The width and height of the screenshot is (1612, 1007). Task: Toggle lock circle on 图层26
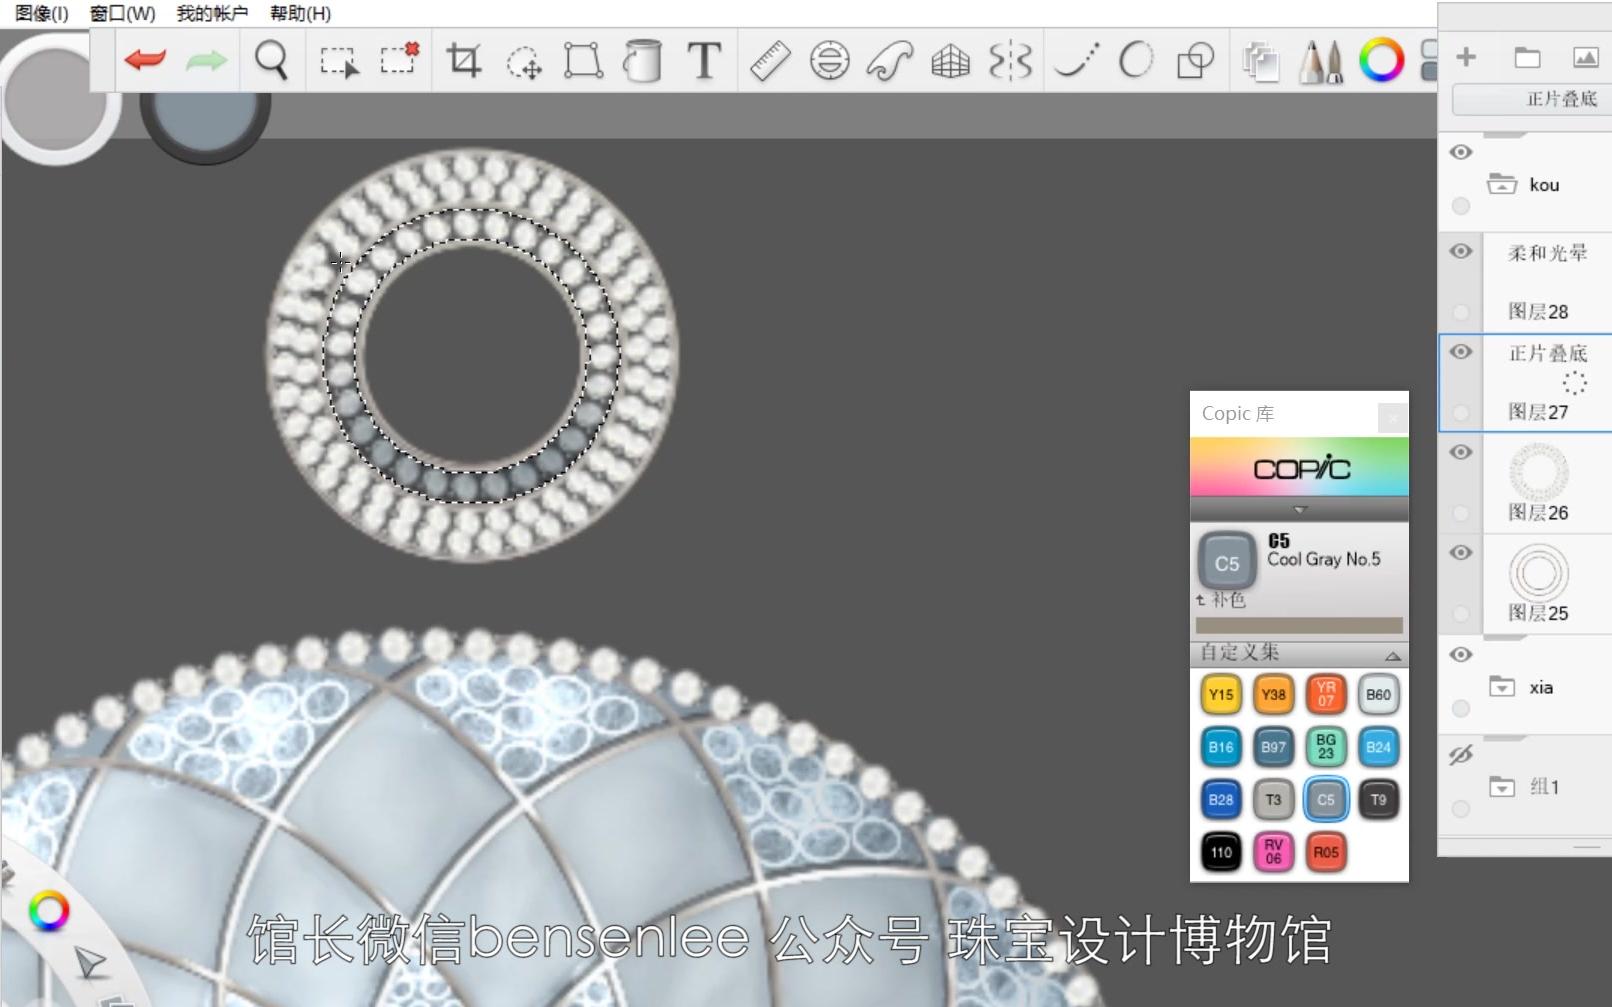[x=1461, y=513]
